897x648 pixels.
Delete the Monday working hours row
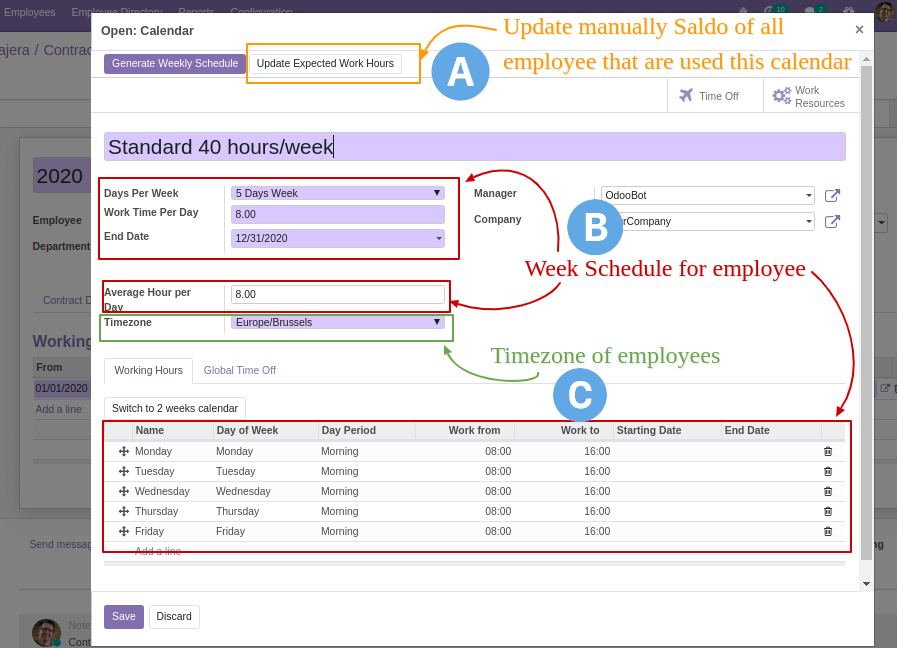coord(827,451)
